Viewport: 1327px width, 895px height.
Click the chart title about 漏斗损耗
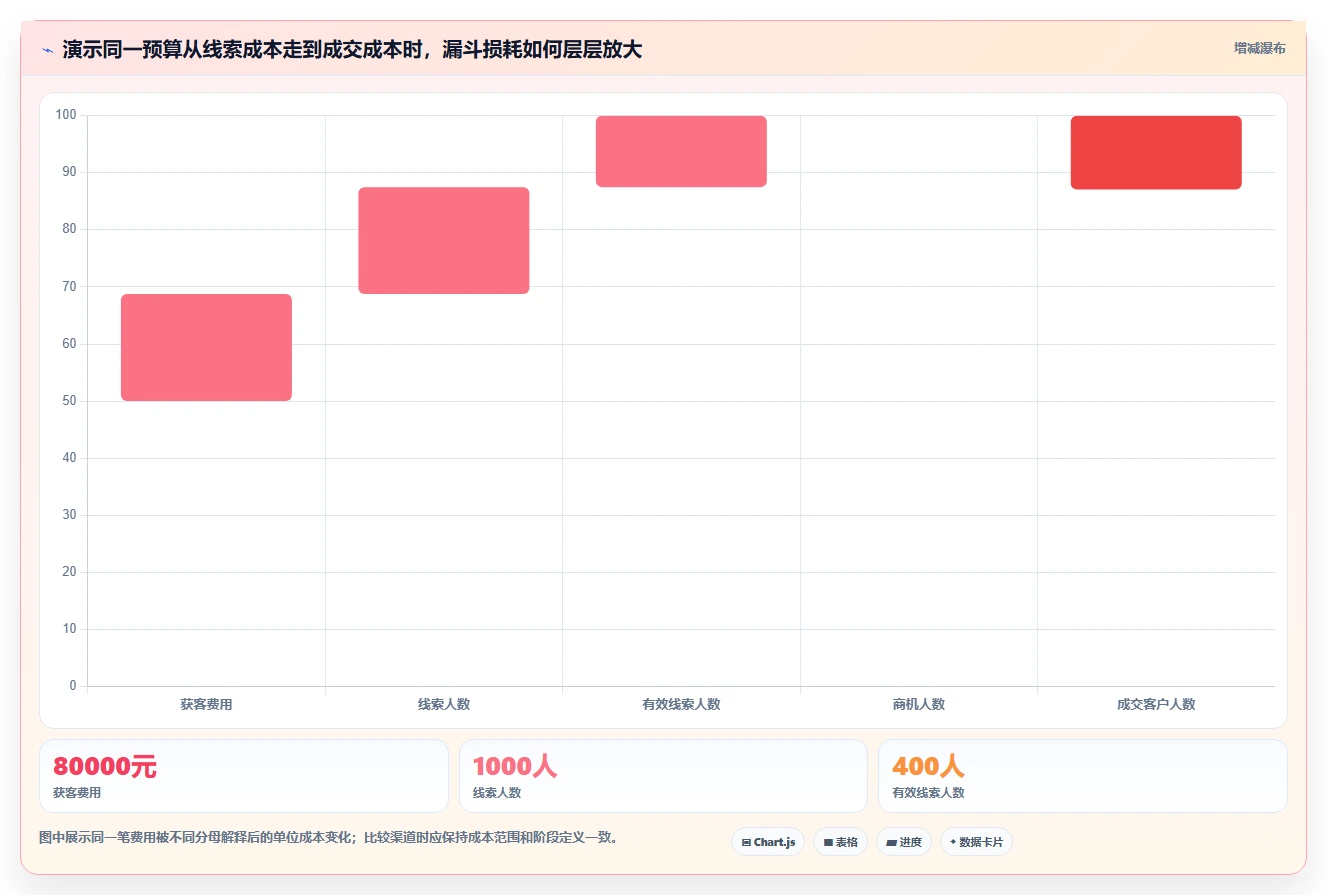(x=352, y=49)
